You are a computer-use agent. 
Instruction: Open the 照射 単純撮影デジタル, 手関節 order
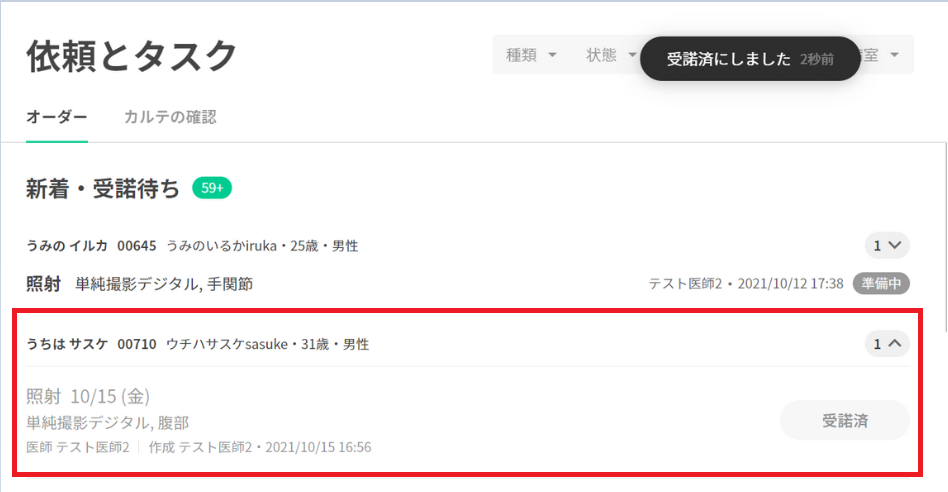(x=140, y=283)
